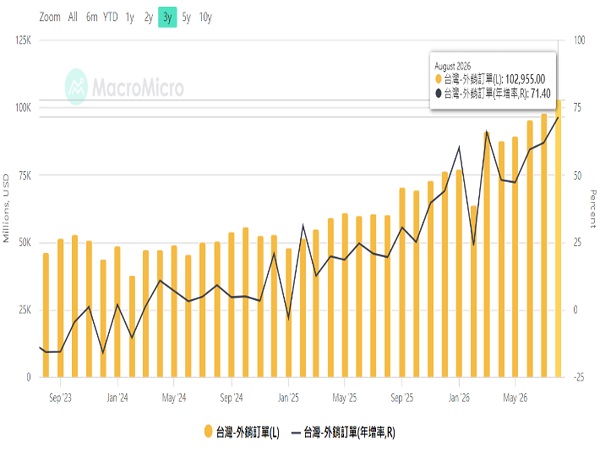The image size is (600, 450).
Task: Select the highlighted 3y zoom range
Action: (168, 17)
